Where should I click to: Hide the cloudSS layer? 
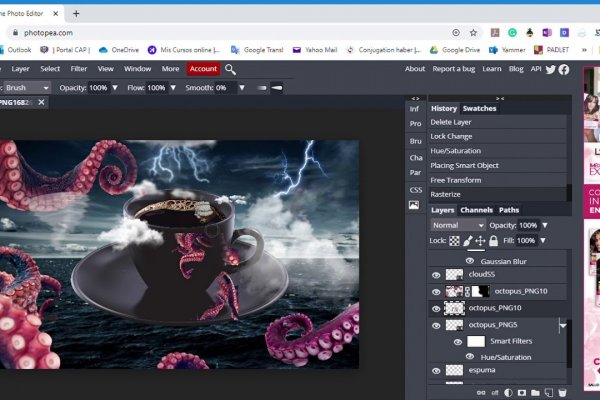point(436,274)
